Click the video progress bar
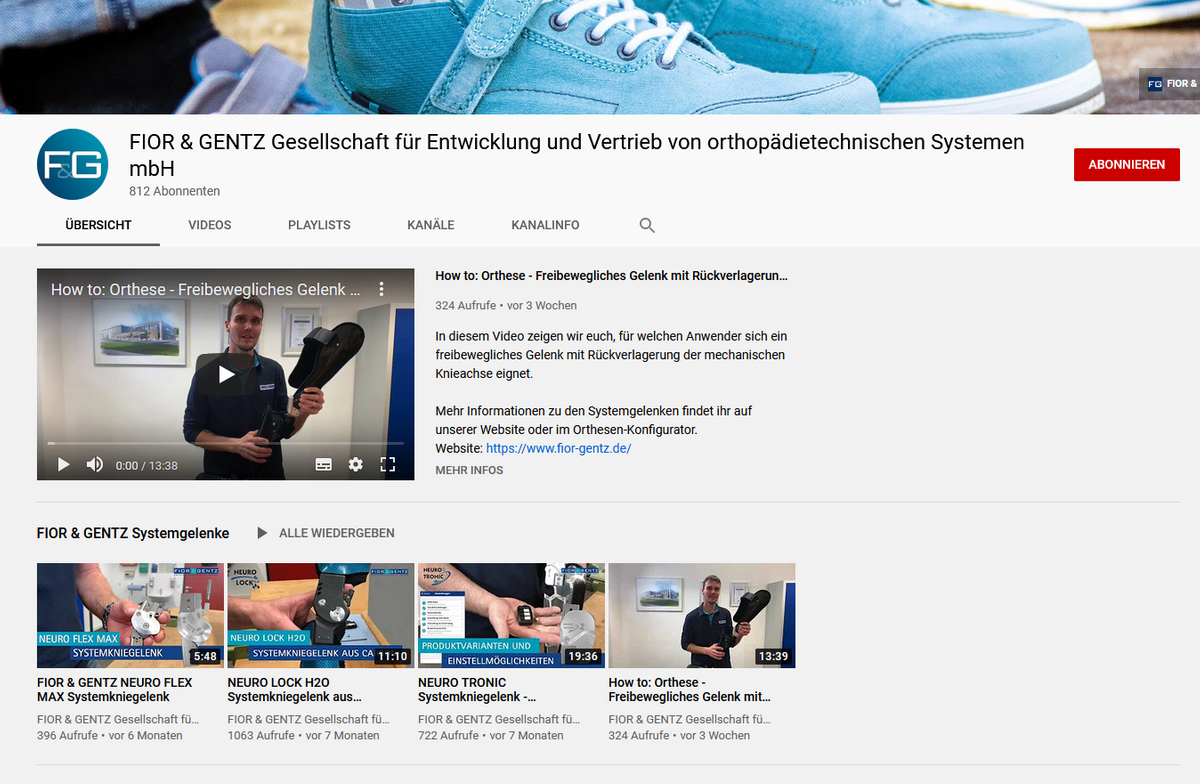 226,443
